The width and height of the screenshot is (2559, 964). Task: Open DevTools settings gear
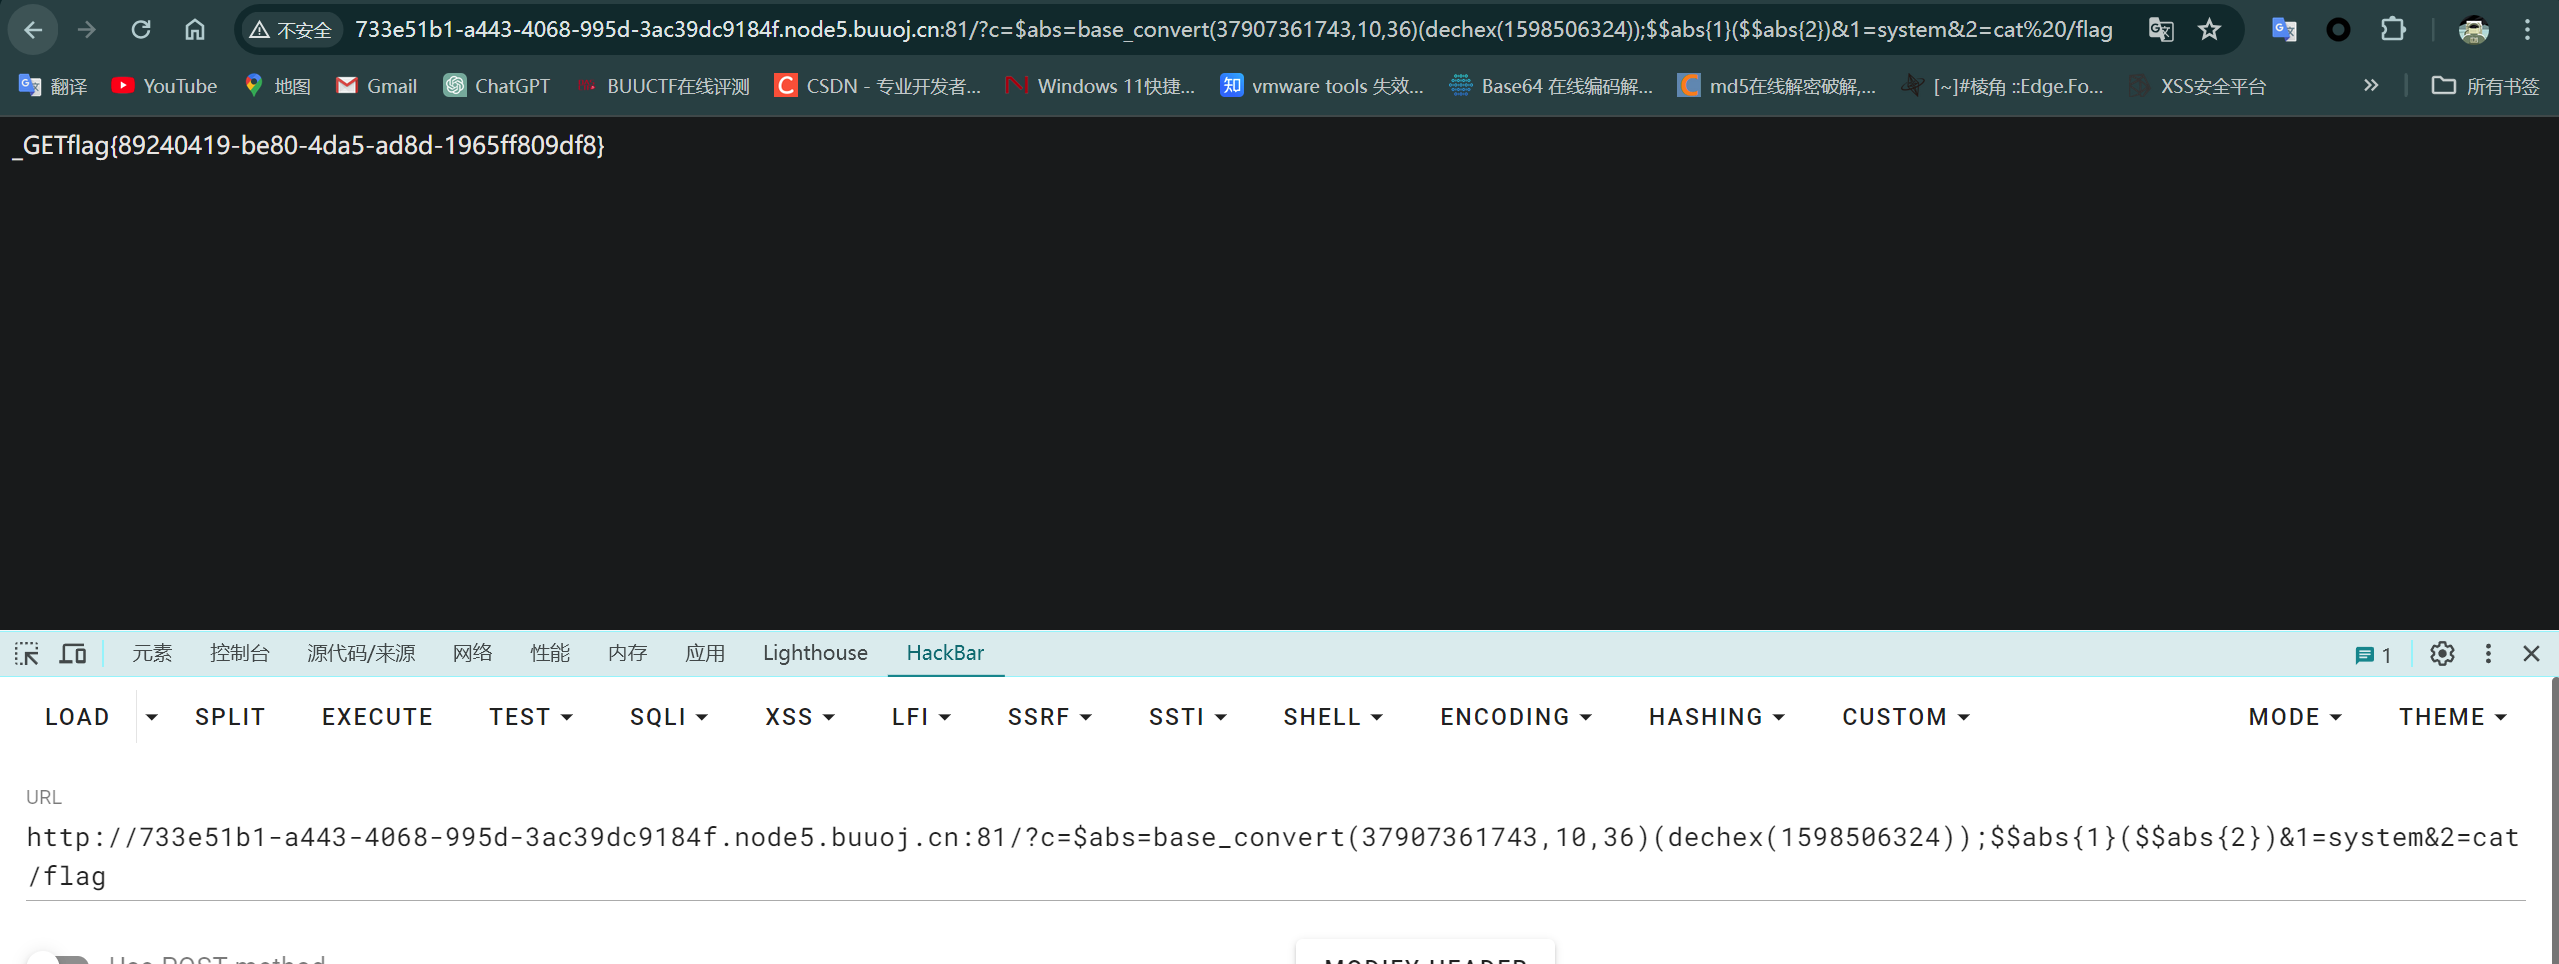click(x=2442, y=654)
